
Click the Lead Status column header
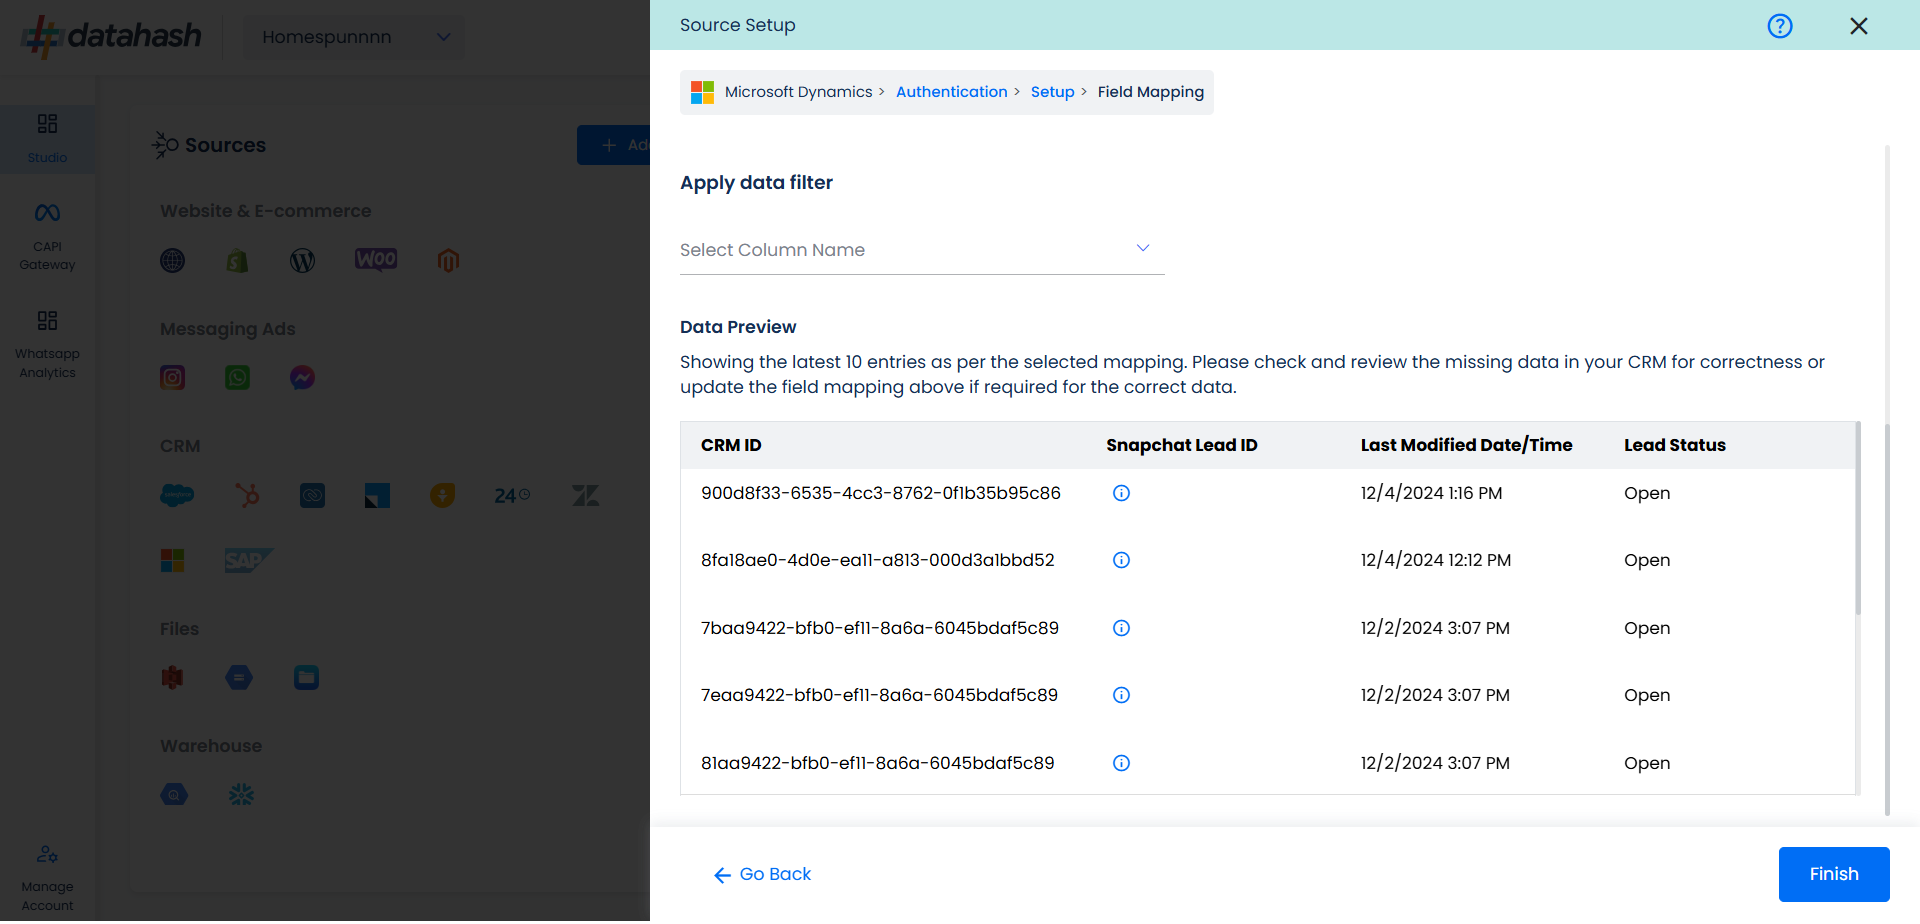coord(1674,446)
